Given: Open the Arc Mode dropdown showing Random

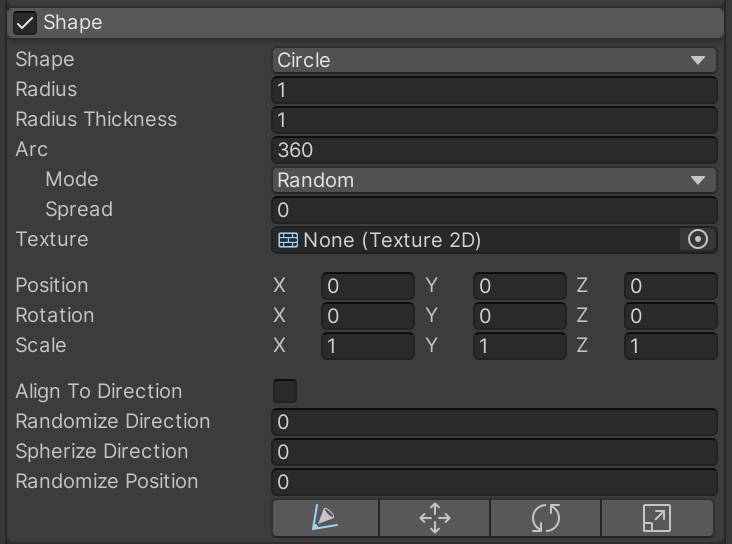Looking at the screenshot, I should pos(494,180).
